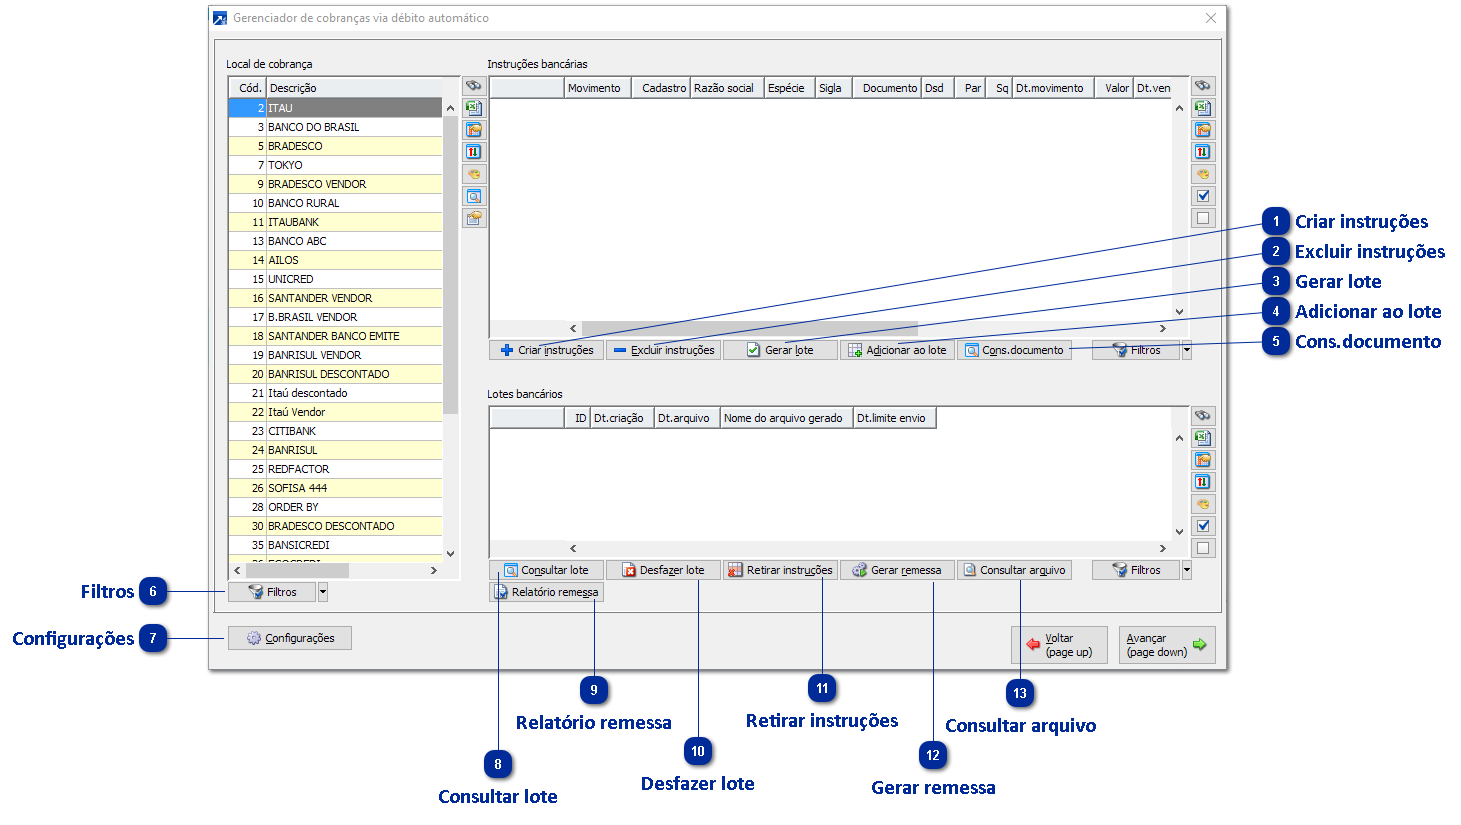This screenshot has height=825, width=1461.
Task: Click the Movimento column header
Action: [x=598, y=88]
